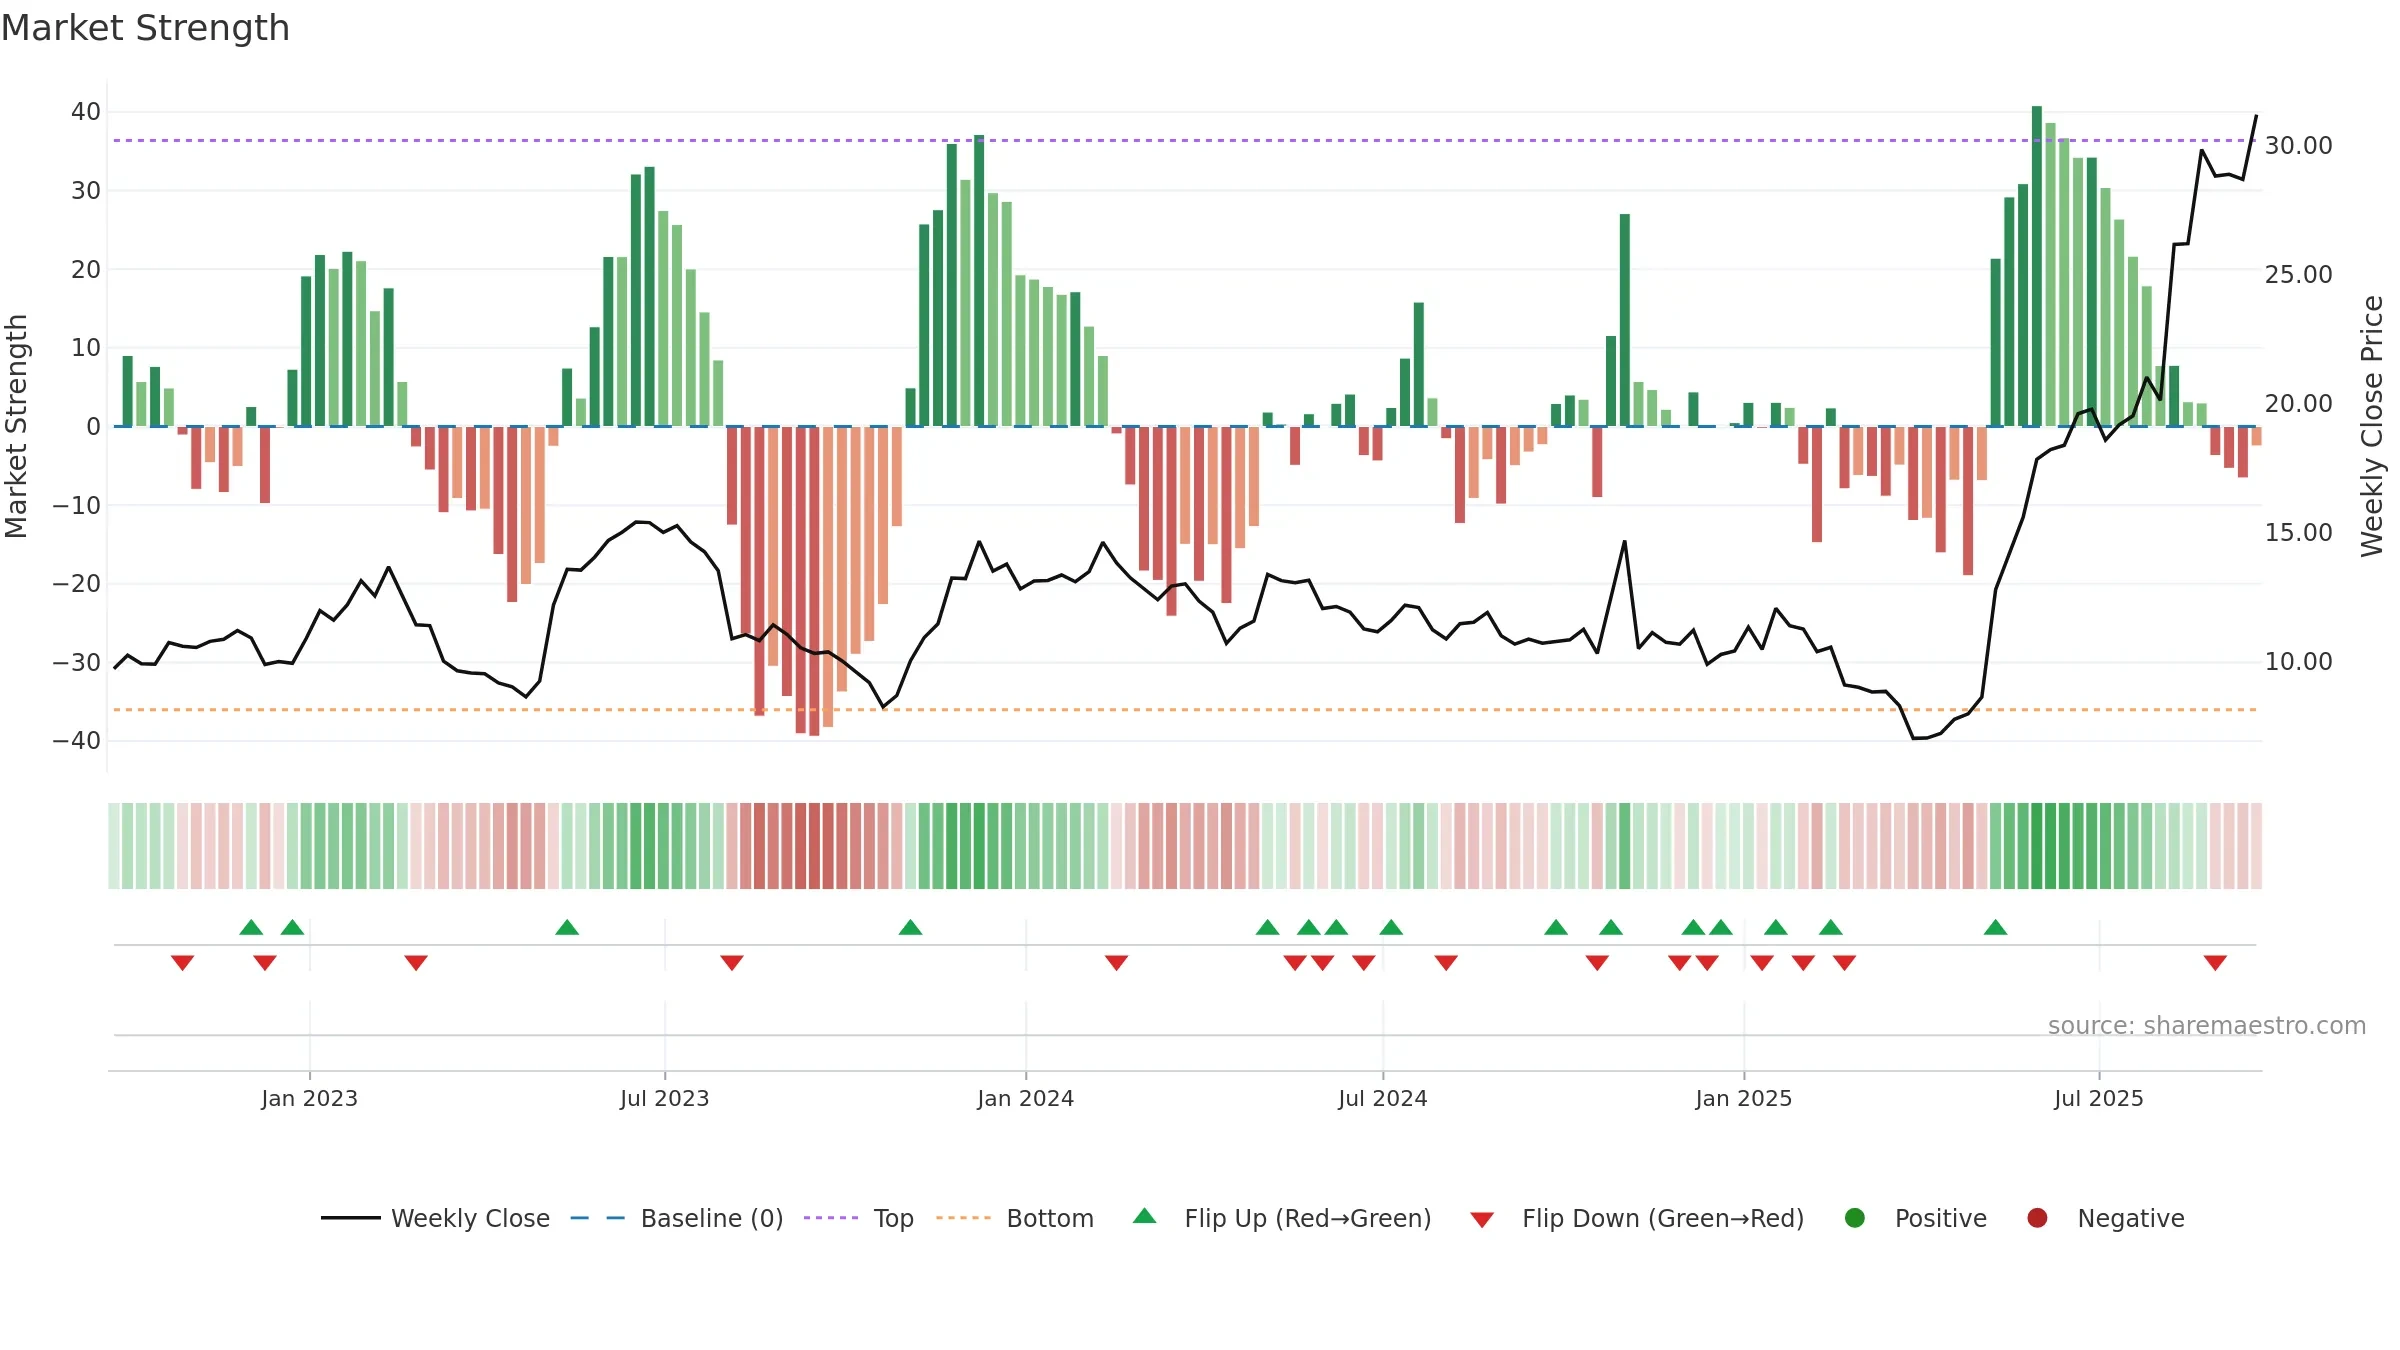Click the red Flip Down legend triangle icon

click(x=1483, y=1220)
